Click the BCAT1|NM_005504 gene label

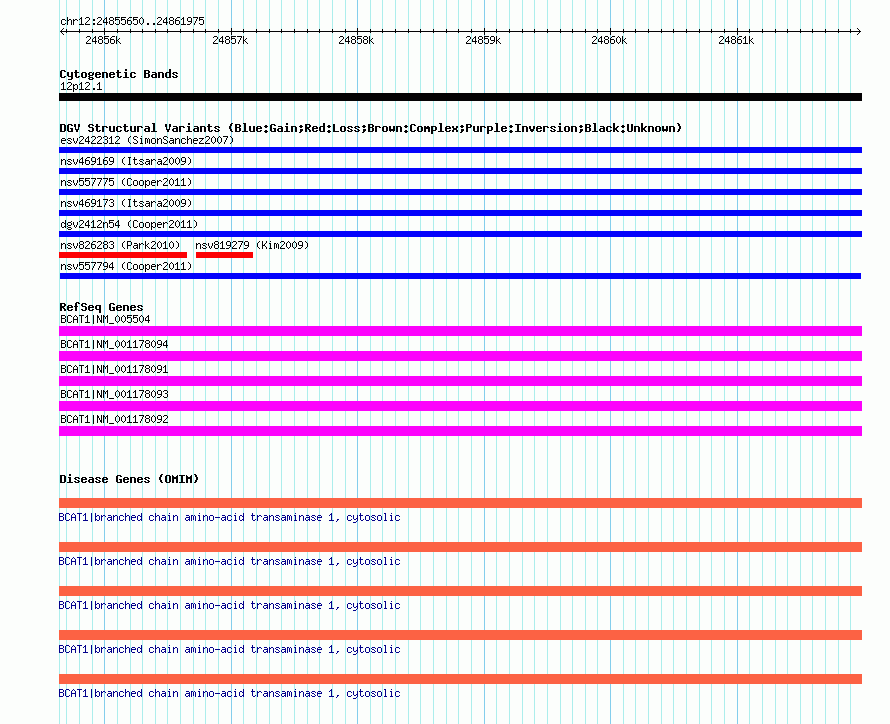[105, 319]
